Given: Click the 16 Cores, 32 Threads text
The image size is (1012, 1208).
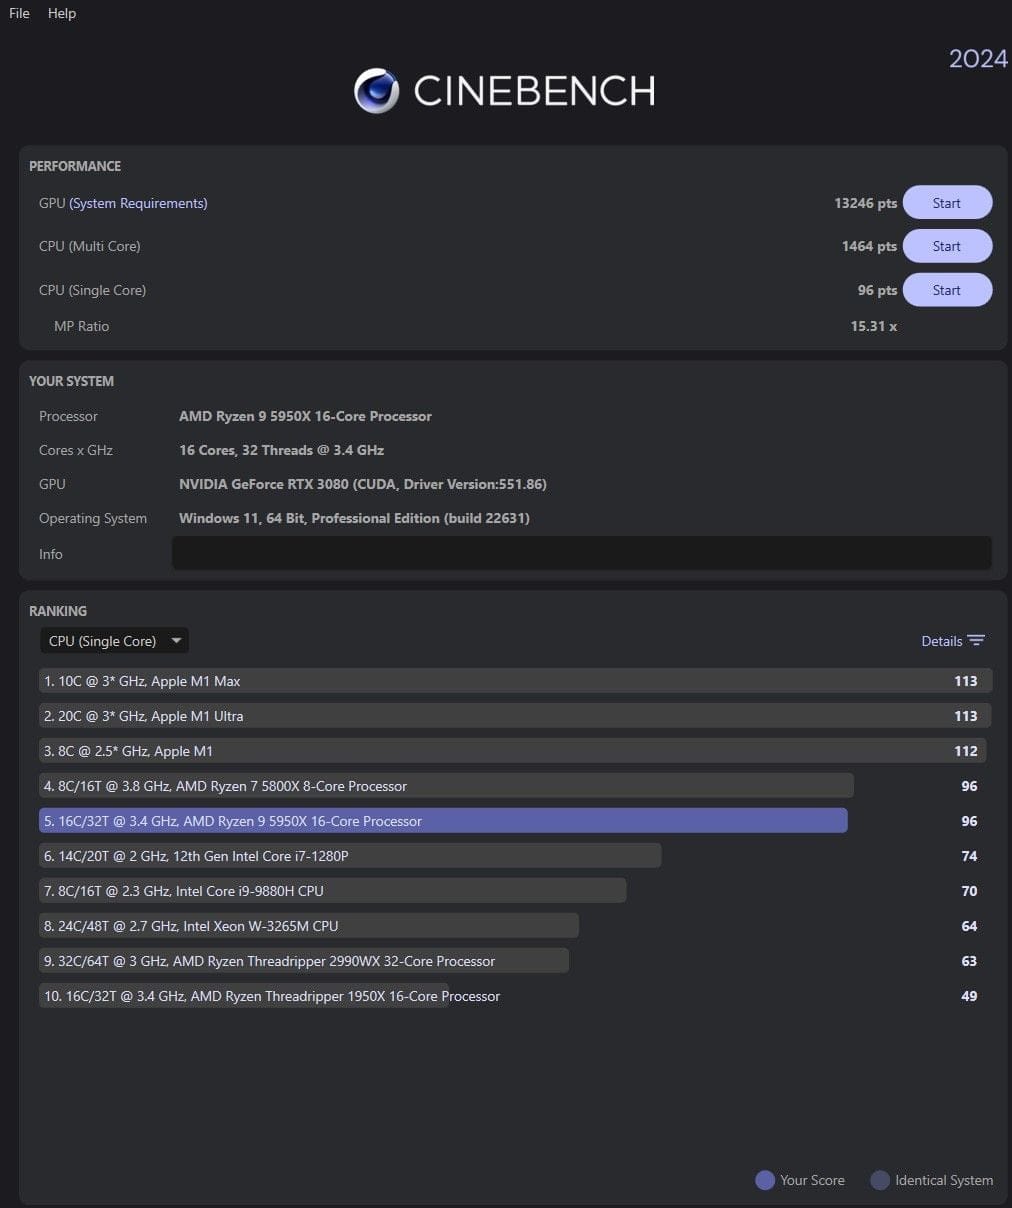Looking at the screenshot, I should [x=281, y=450].
